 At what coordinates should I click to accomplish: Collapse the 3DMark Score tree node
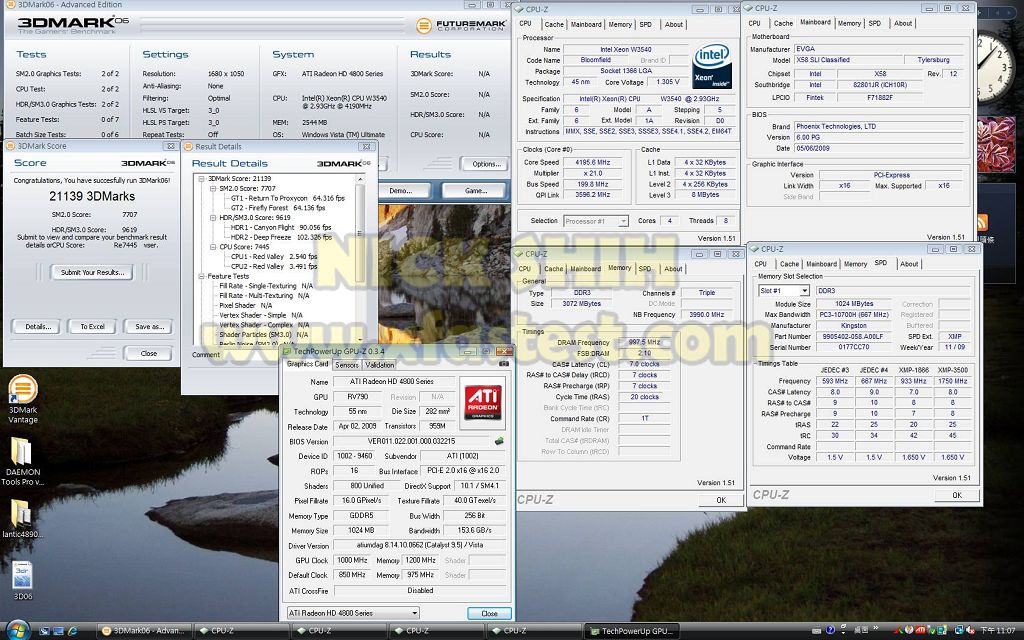[x=201, y=178]
